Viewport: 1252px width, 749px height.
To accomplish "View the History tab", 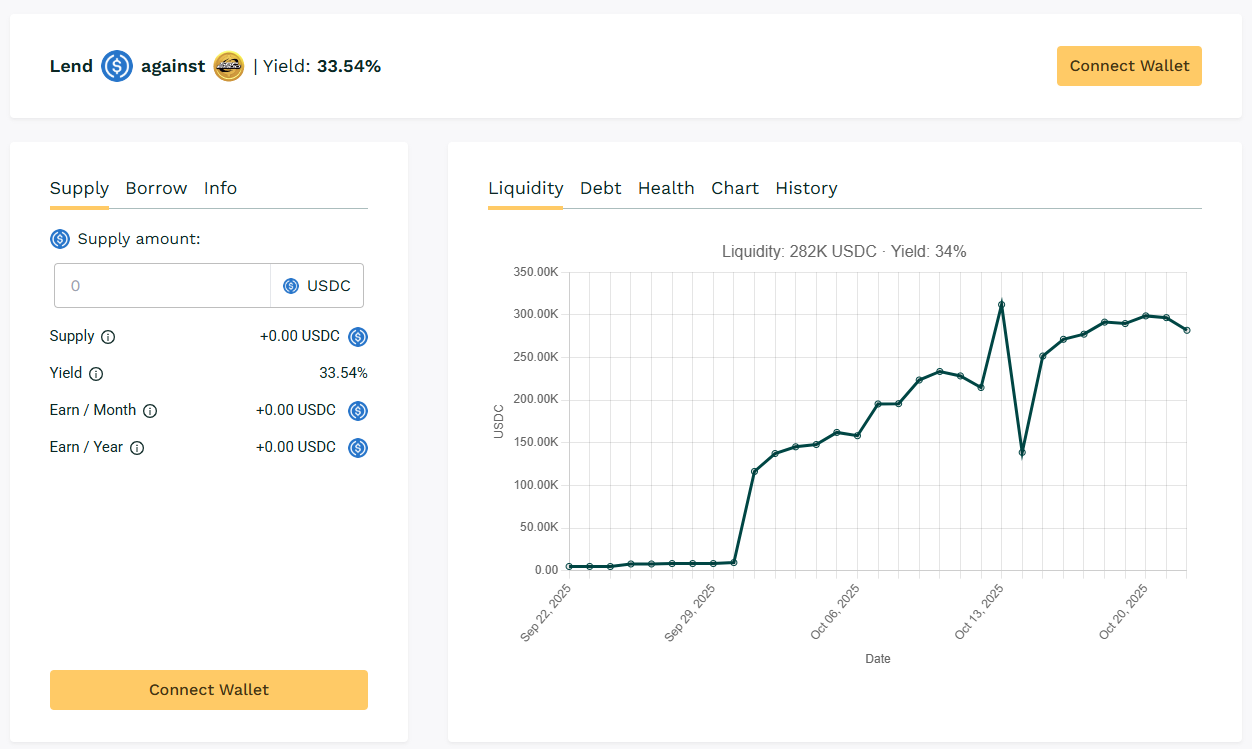I will 806,188.
